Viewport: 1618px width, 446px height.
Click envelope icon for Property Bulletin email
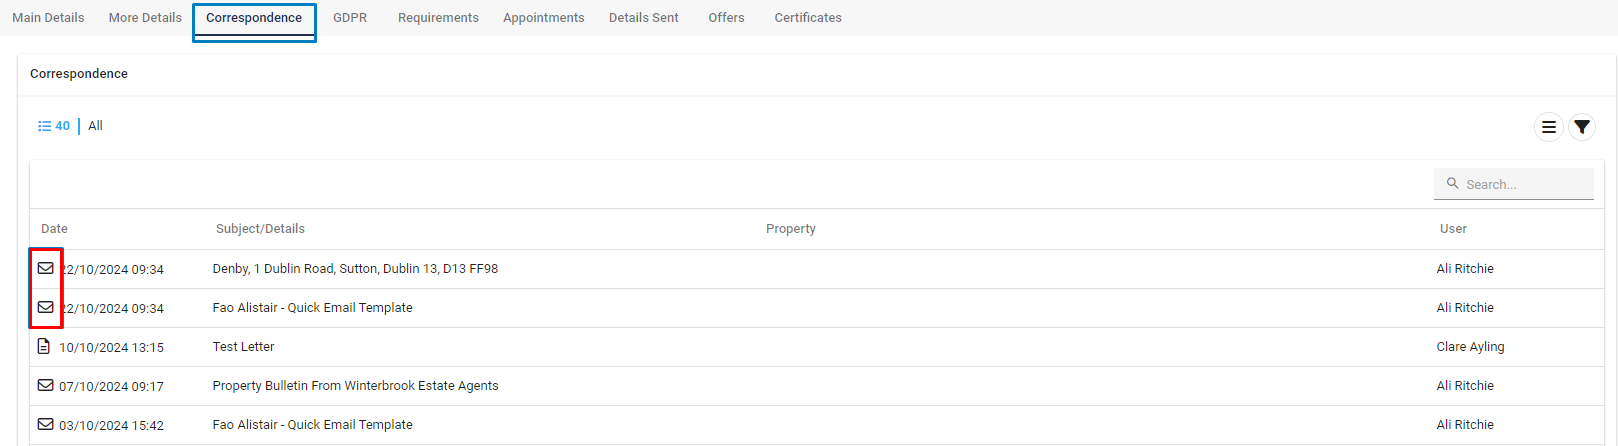pyautogui.click(x=46, y=385)
